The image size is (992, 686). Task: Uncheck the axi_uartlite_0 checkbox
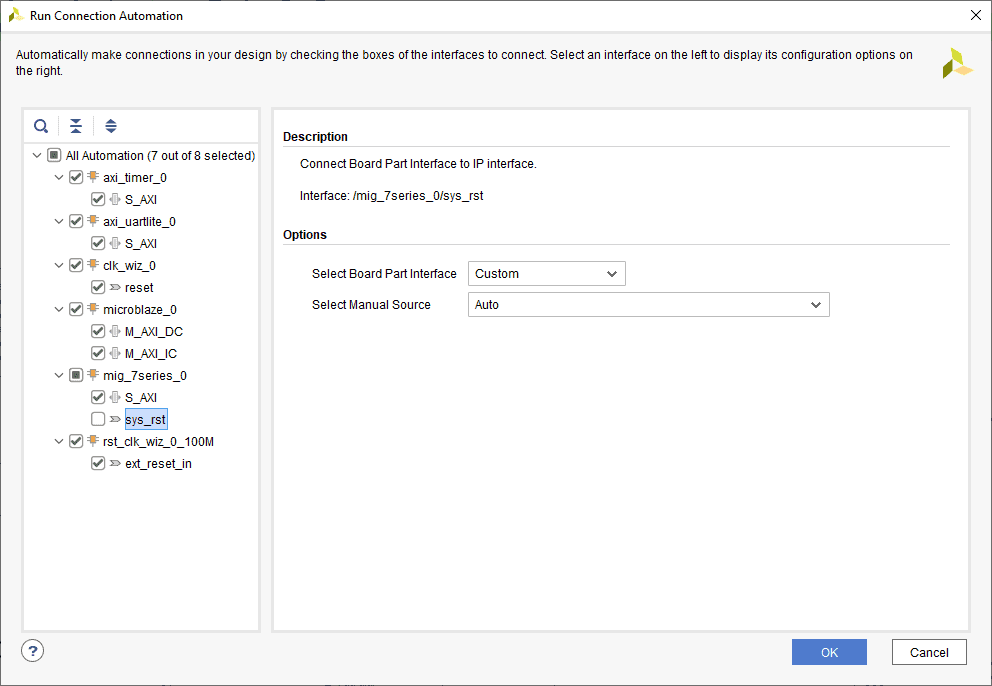point(76,222)
